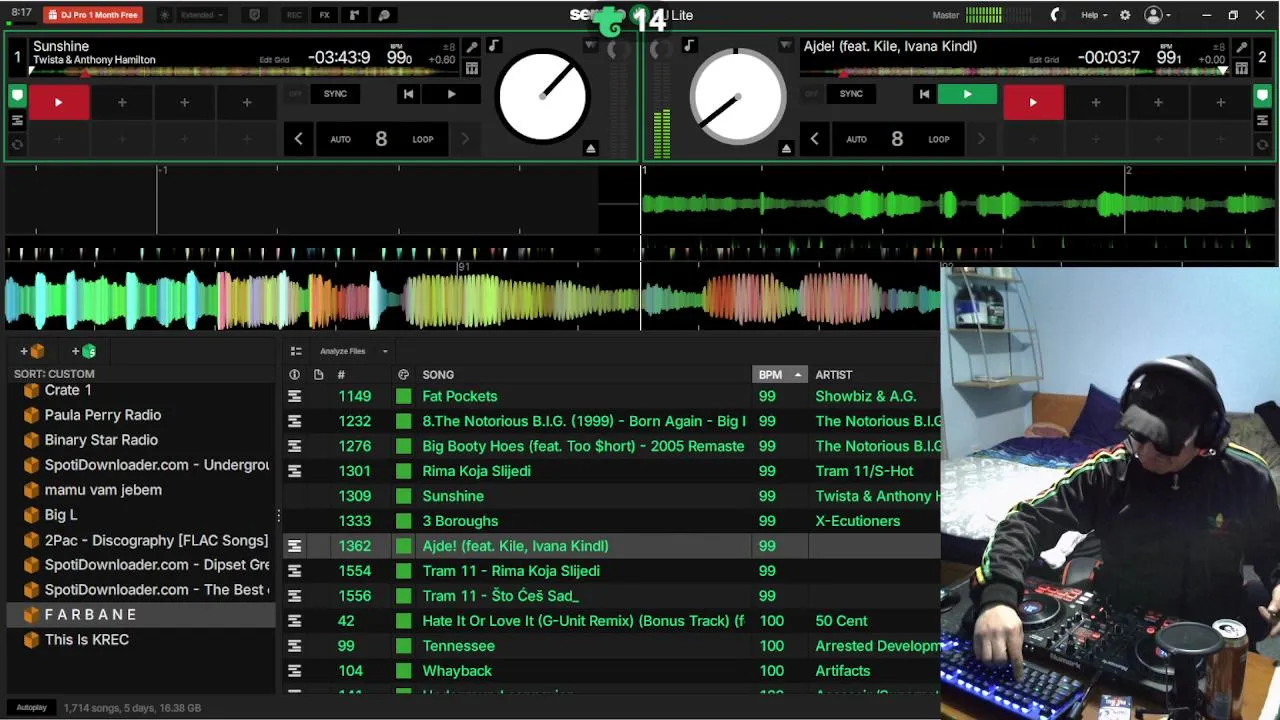Toggle the day mode sun icon
This screenshot has height=720, width=1280.
tap(165, 15)
